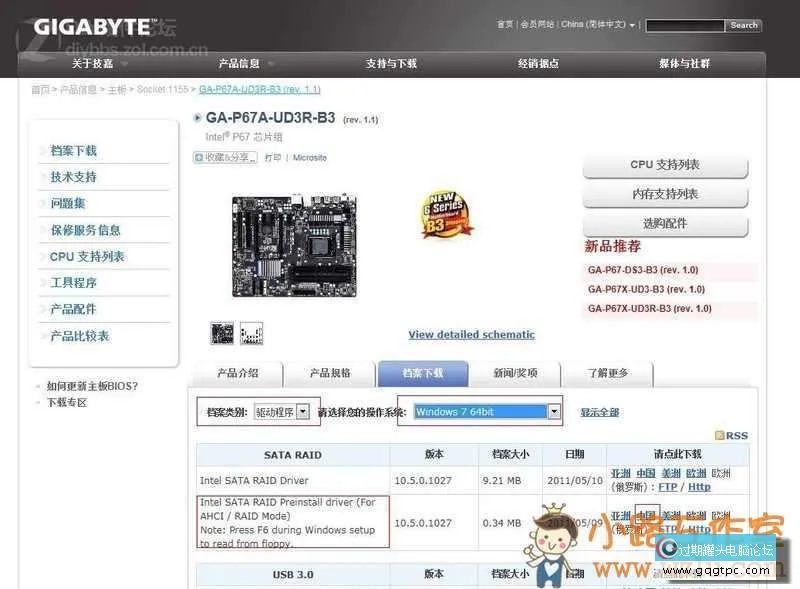This screenshot has width=800, height=589.
Task: Select the second board layout thumbnail
Action: point(251,333)
